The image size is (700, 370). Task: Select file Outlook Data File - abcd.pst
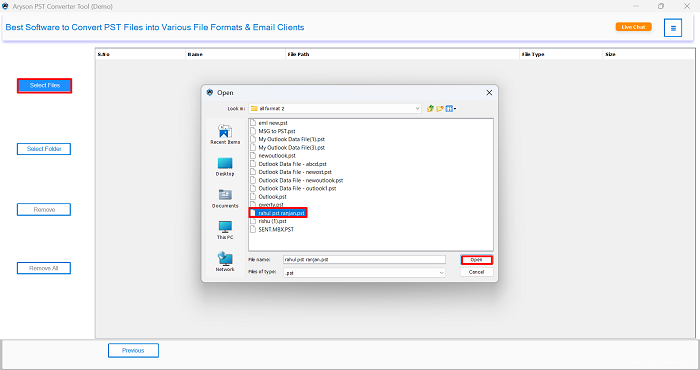pos(288,164)
